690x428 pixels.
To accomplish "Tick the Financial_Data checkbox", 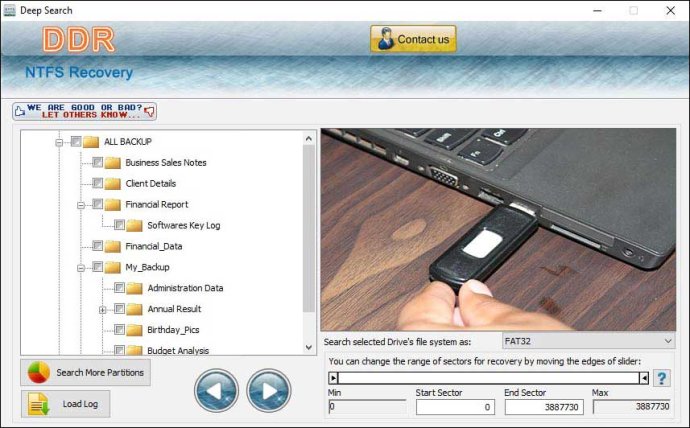I will coord(98,246).
